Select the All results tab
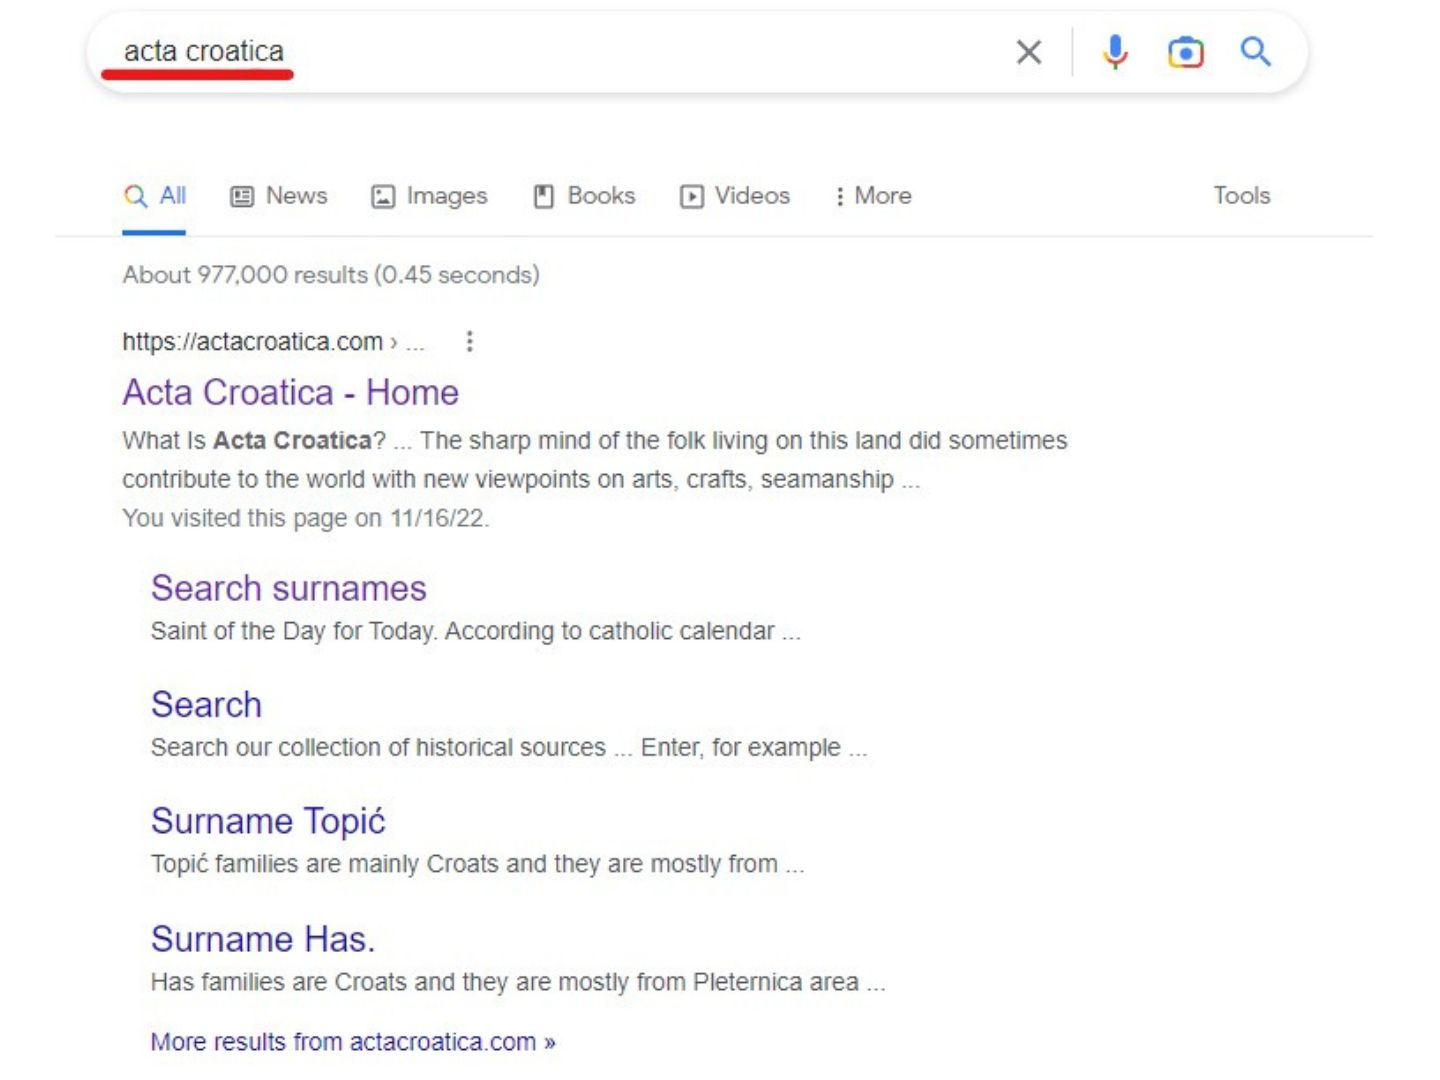The height and width of the screenshot is (1080, 1440). tap(155, 196)
